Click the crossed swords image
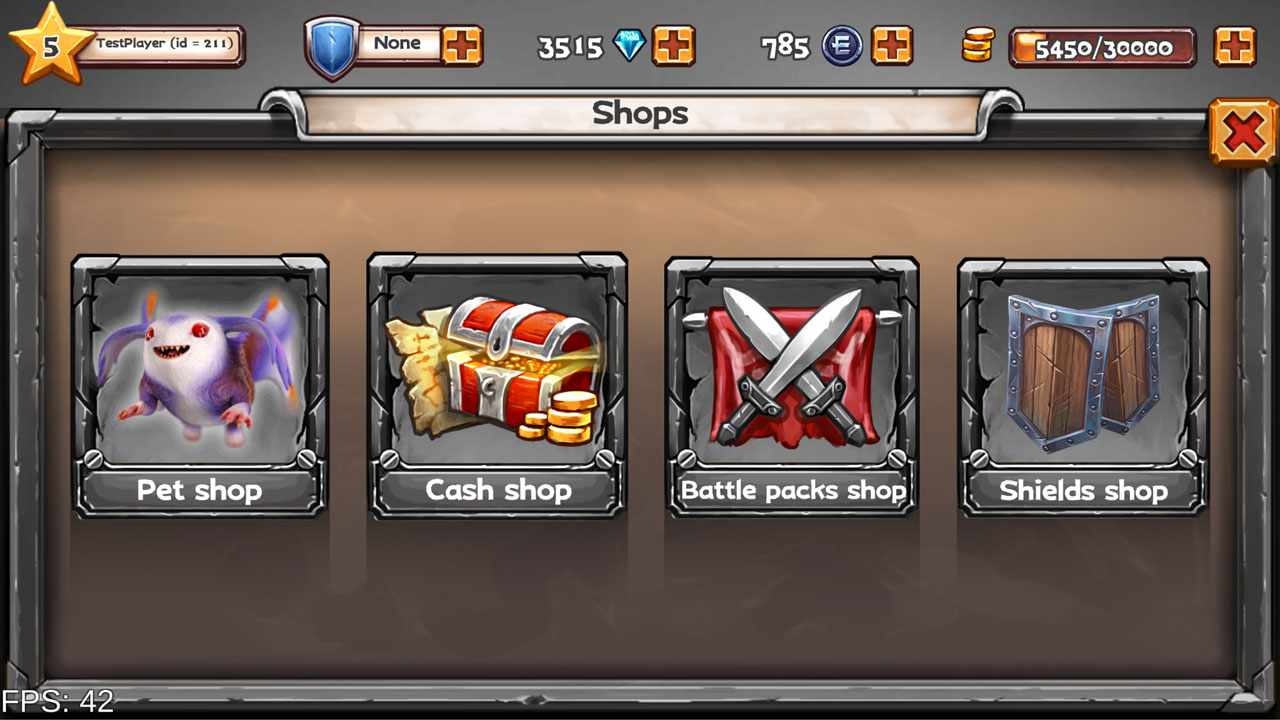The image size is (1280, 720). pyautogui.click(x=792, y=366)
